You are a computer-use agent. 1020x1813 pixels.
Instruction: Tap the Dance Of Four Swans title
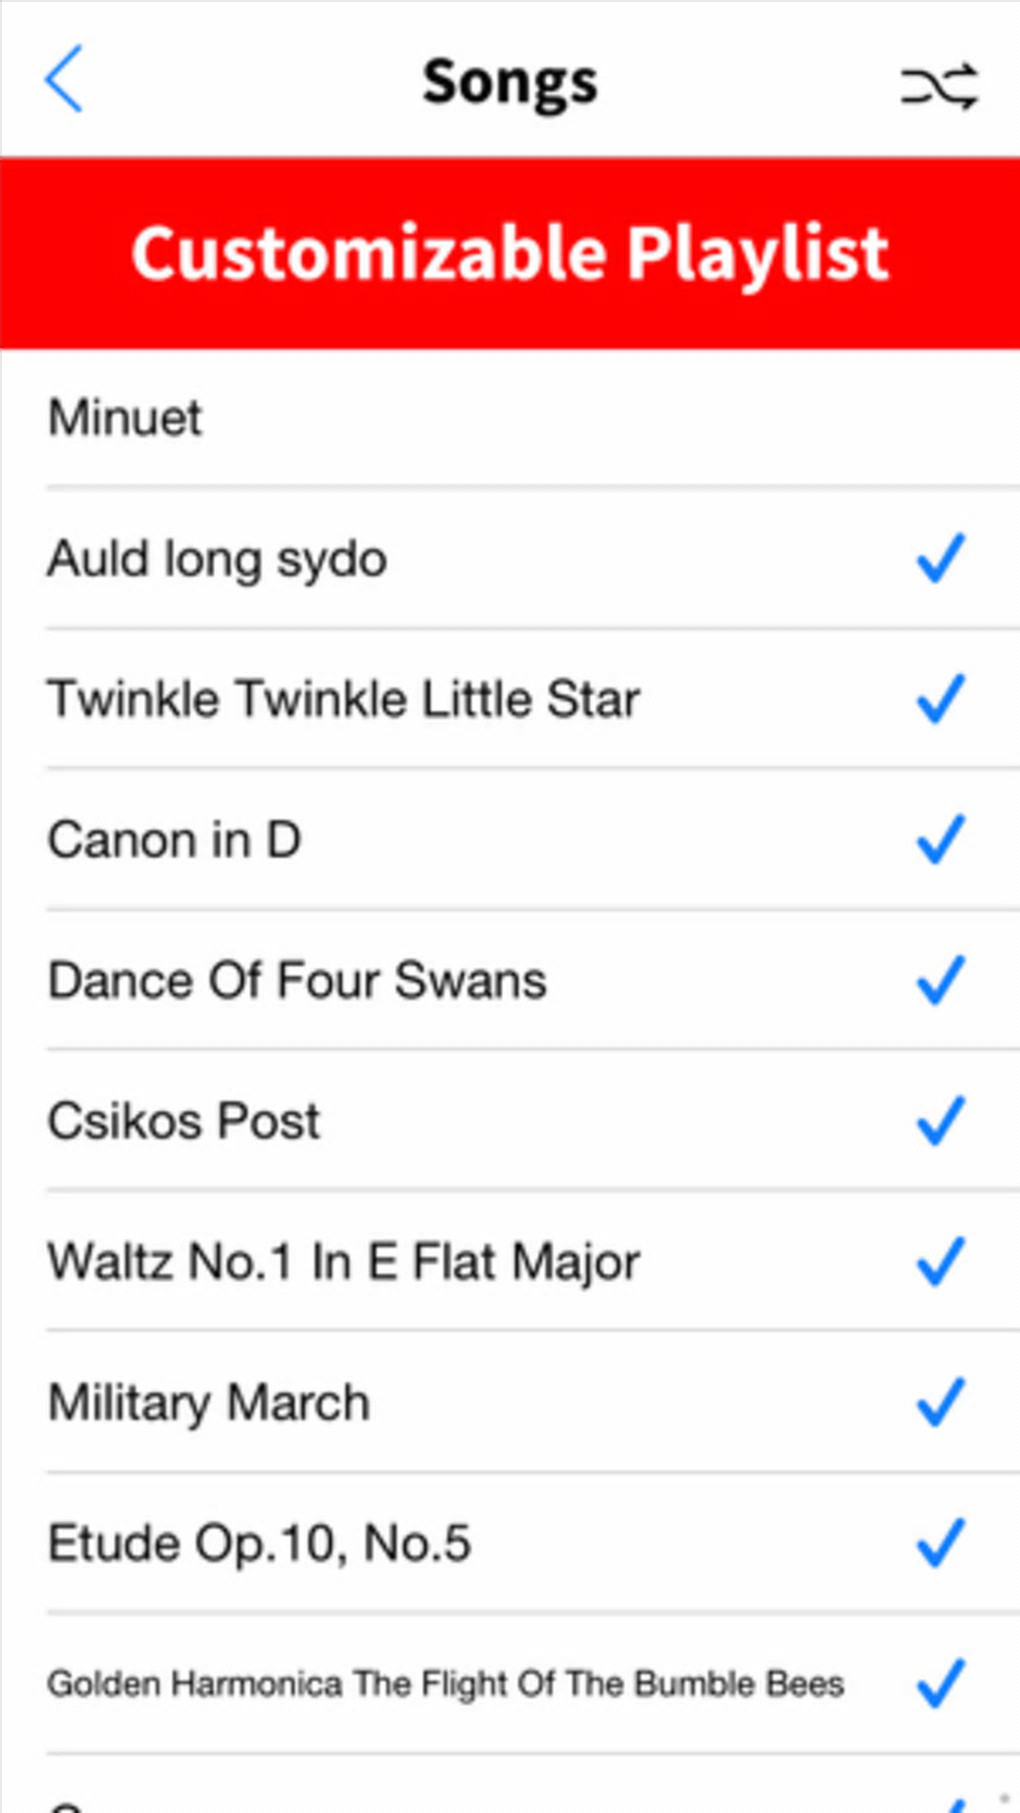tap(297, 980)
